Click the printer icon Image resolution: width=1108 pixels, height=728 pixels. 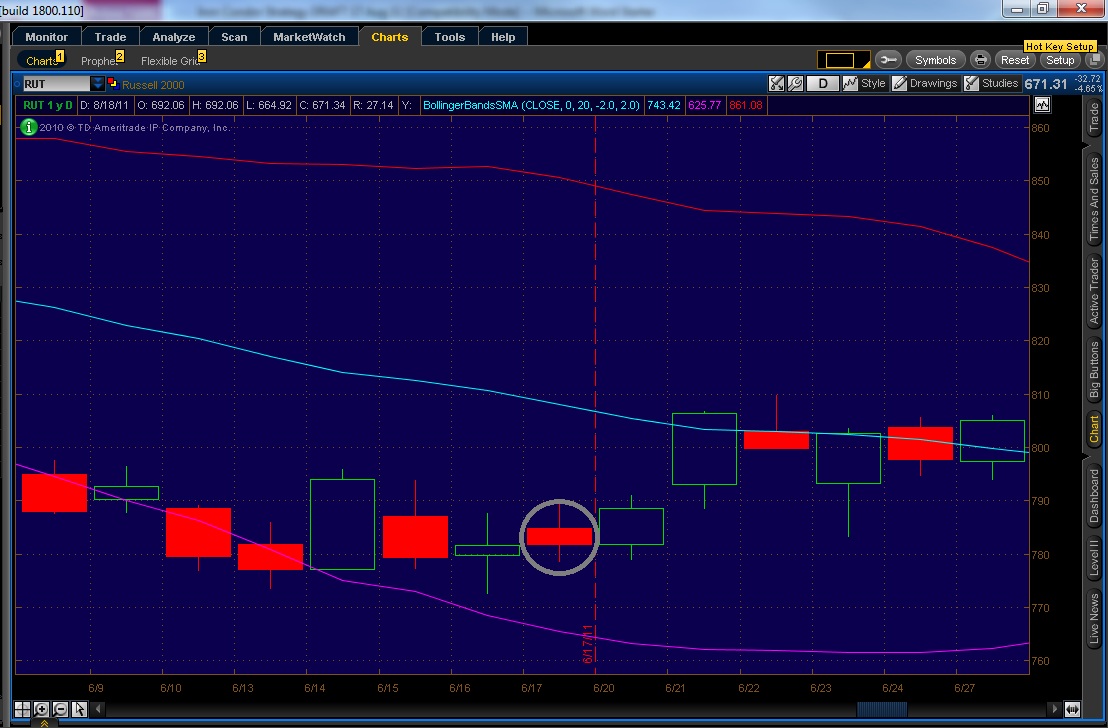pos(981,60)
